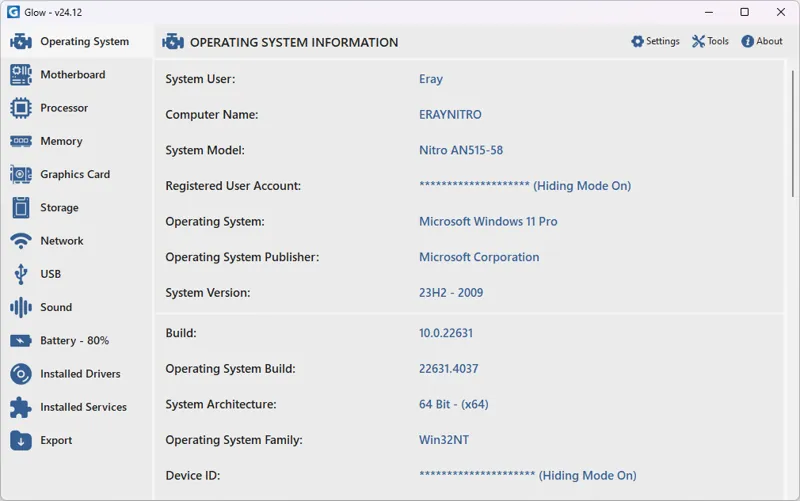Click the Battery icon in sidebar

[20, 340]
